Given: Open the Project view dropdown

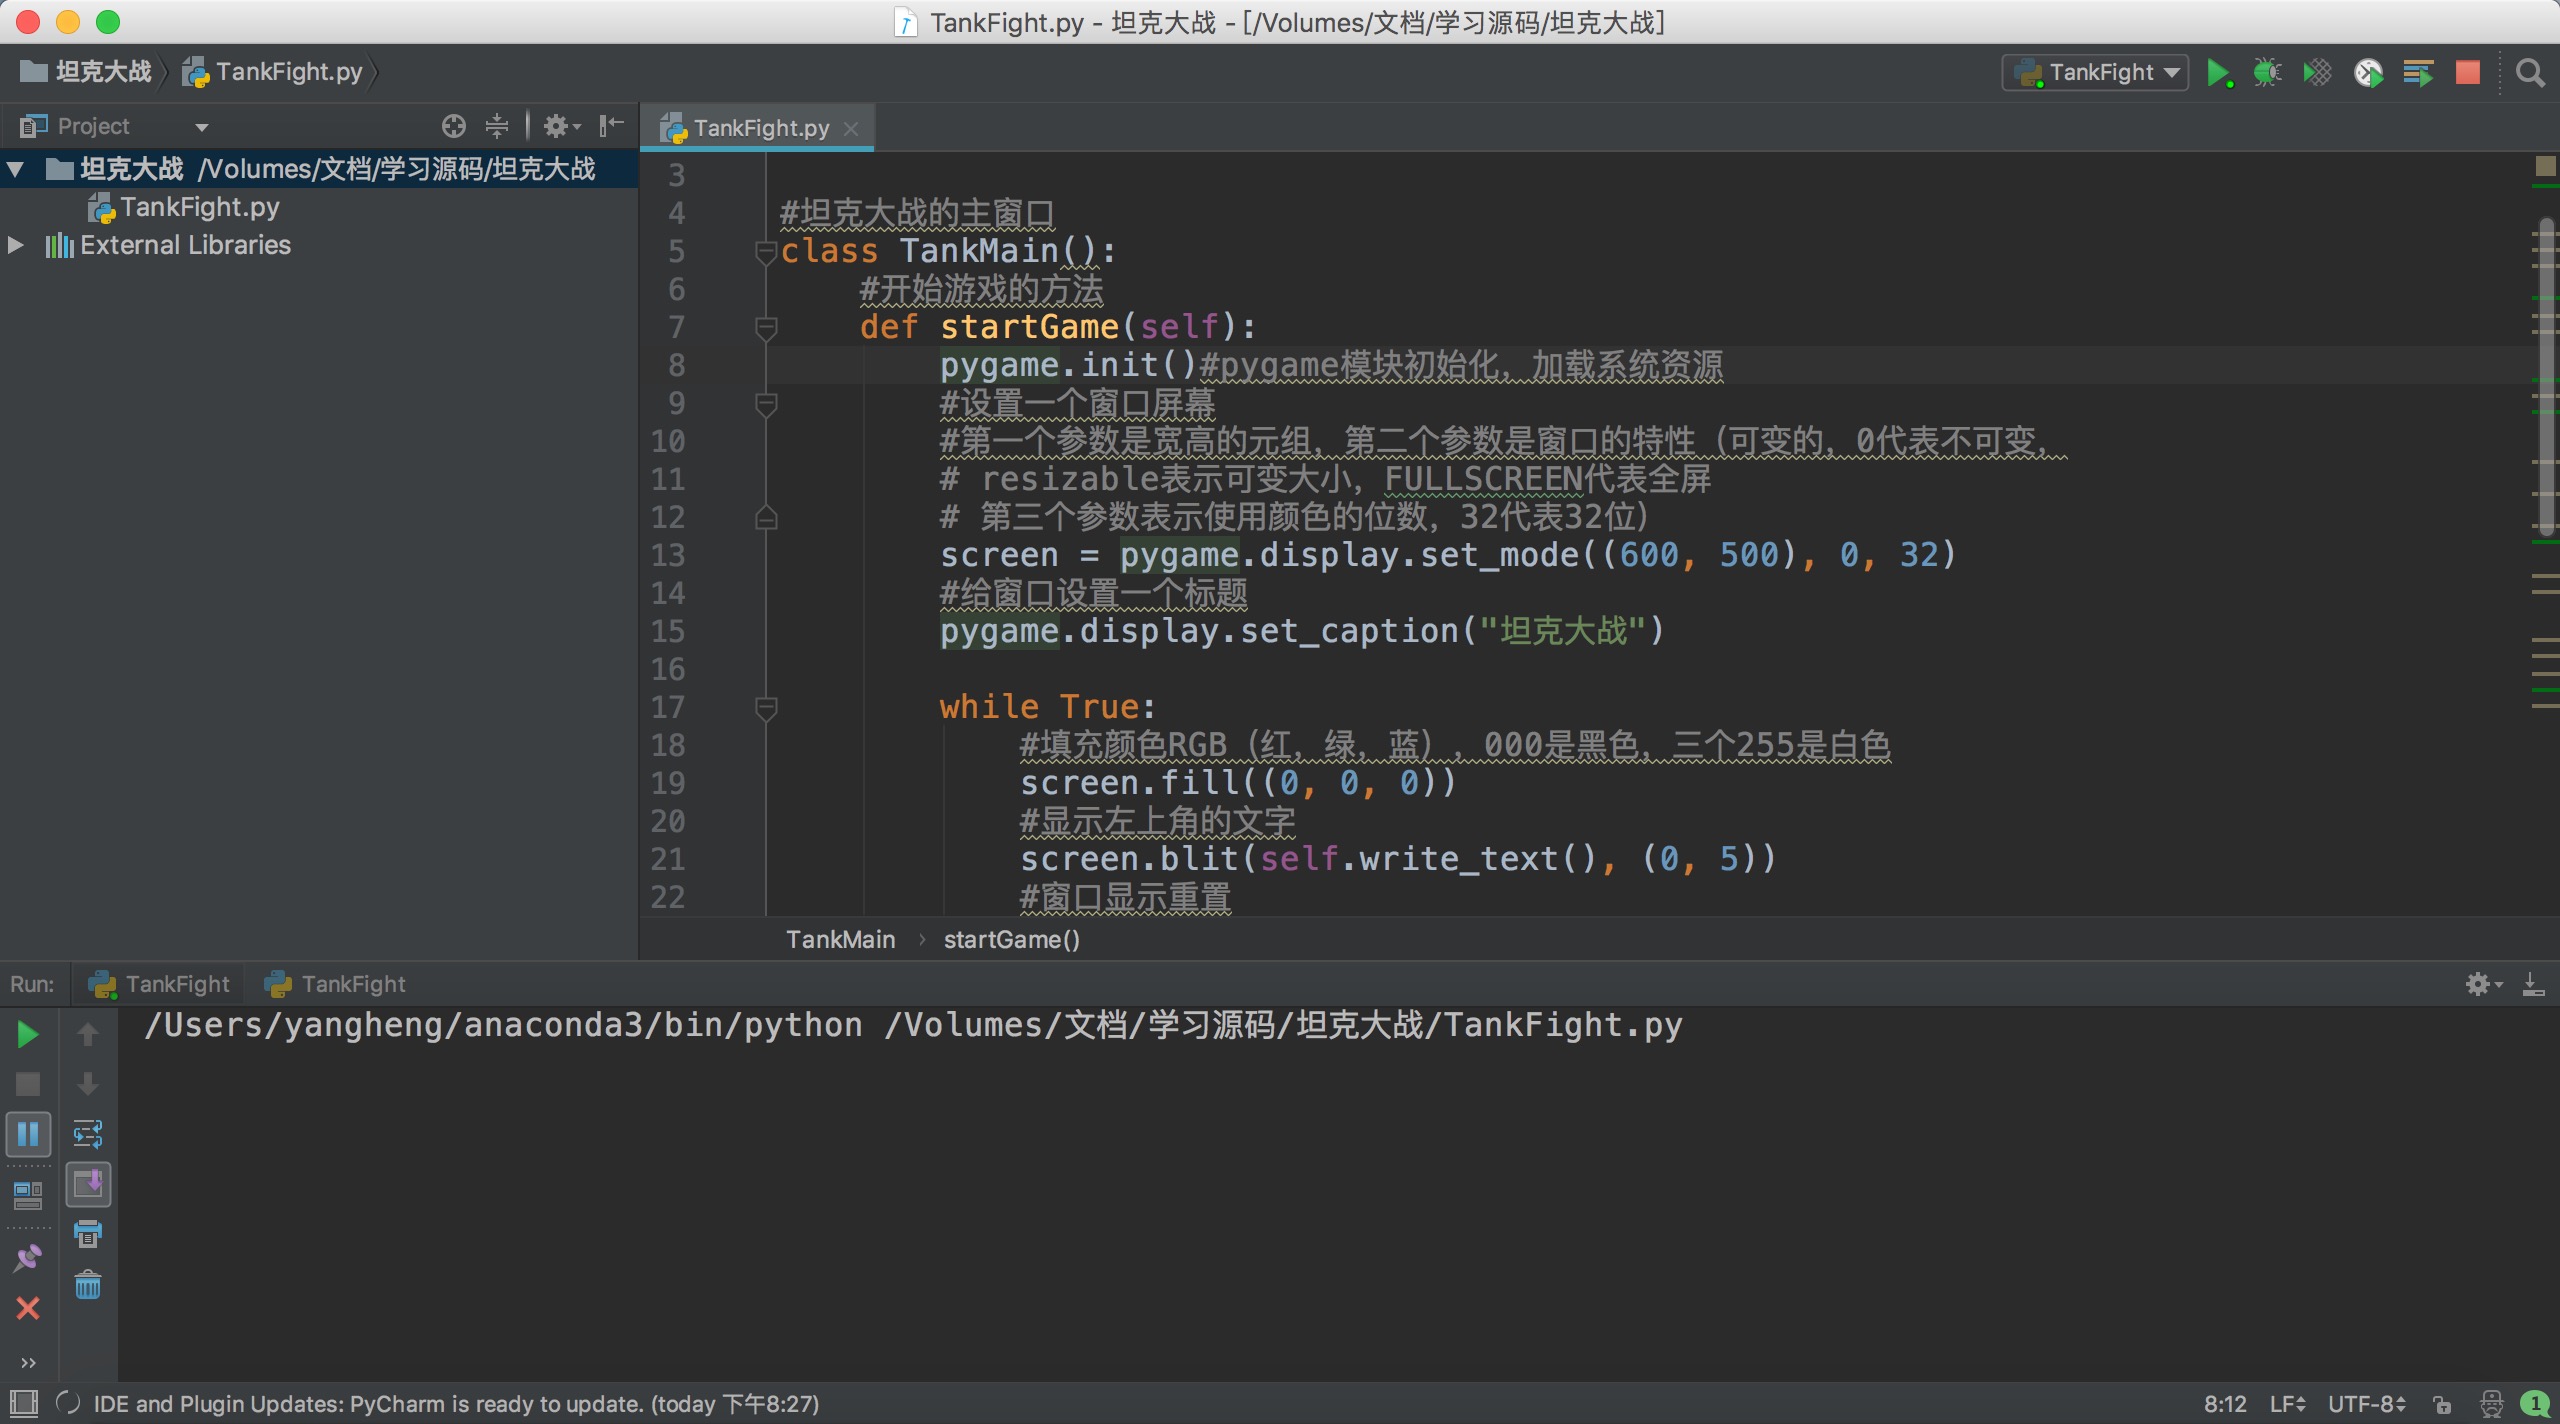Looking at the screenshot, I should click(x=201, y=127).
